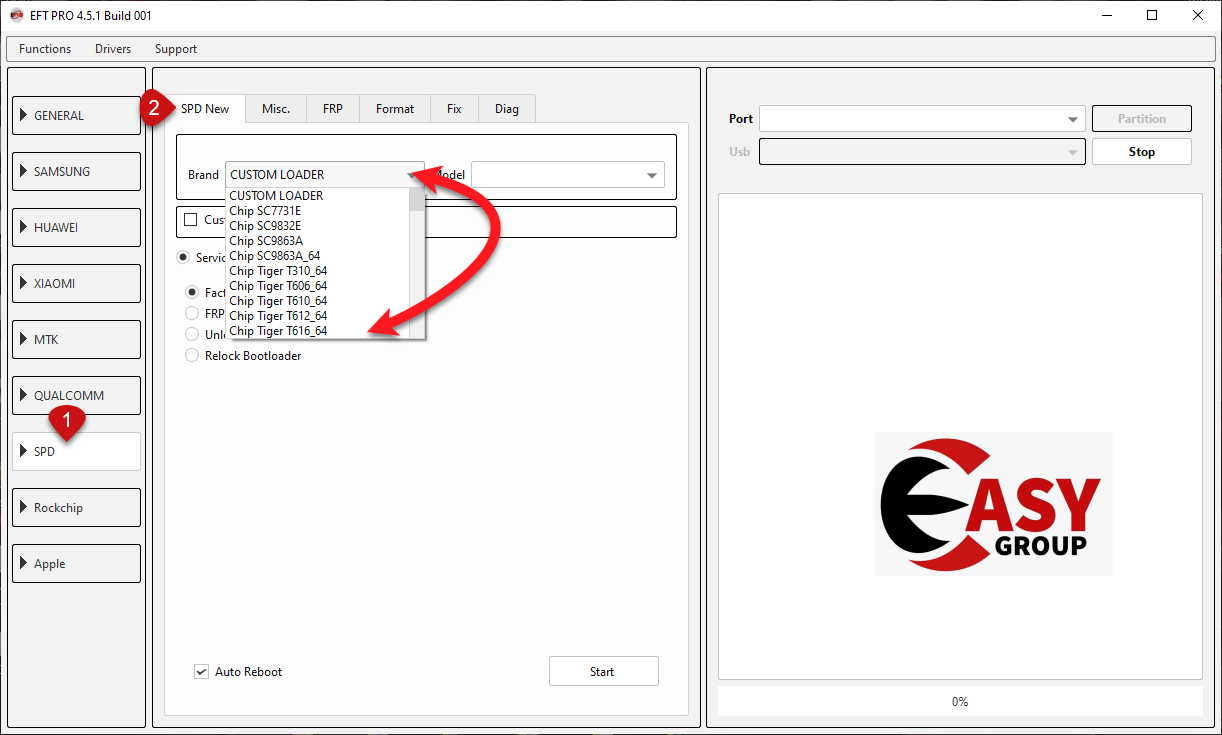
Task: Open the Functions menu
Action: (45, 49)
